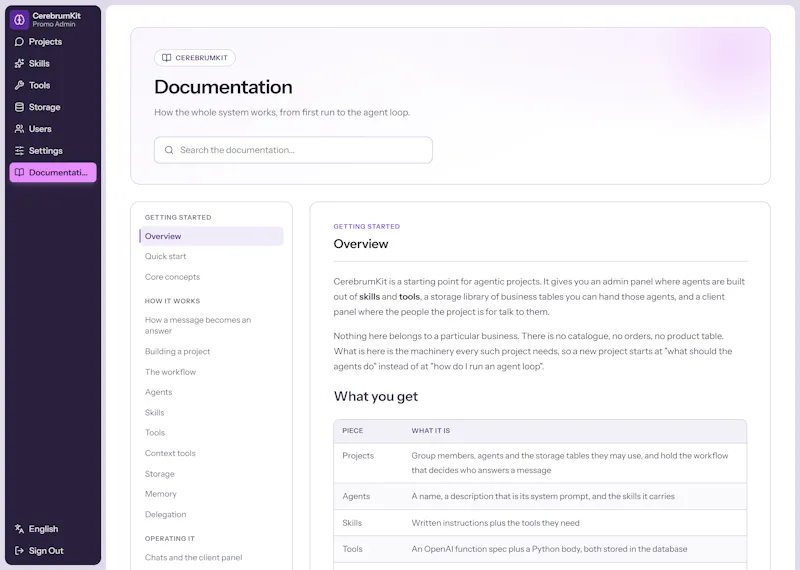Click the bold word skills in paragraph
800x570 pixels.
pyautogui.click(x=369, y=296)
